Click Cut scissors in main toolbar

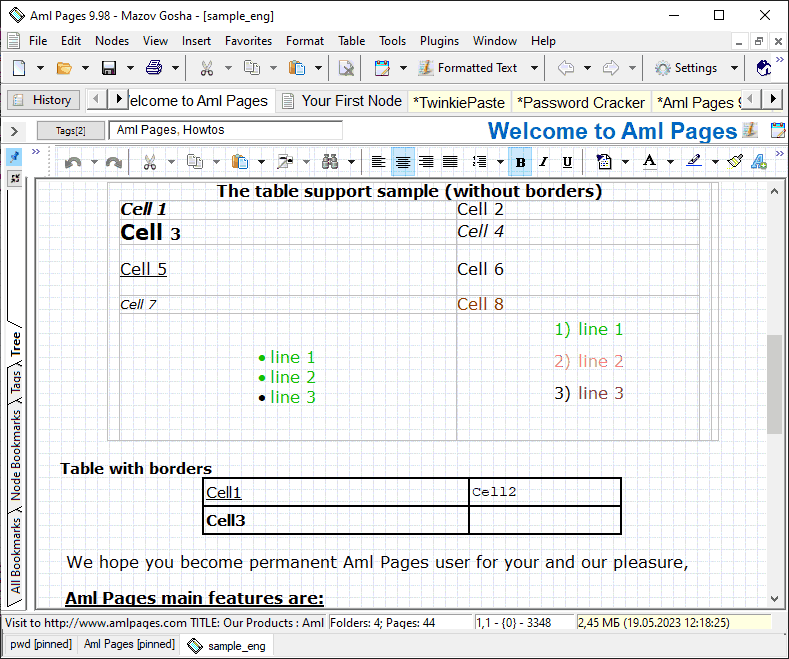click(207, 67)
